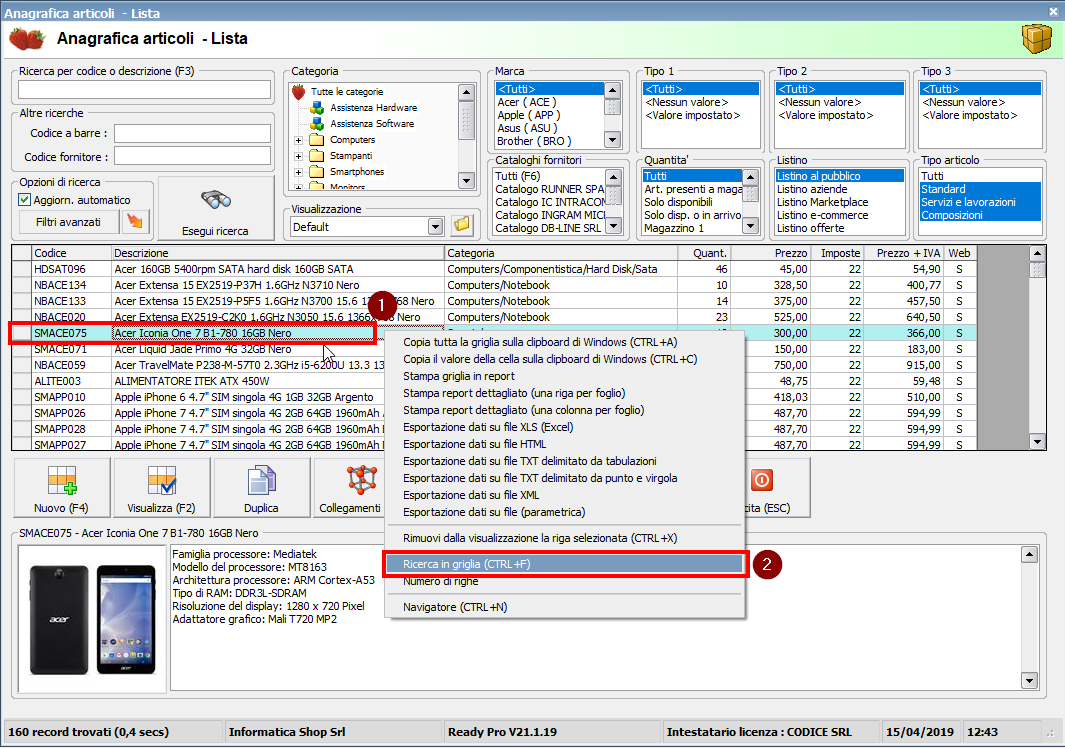Click the Ricerca per codice o descrizione field
The image size is (1065, 748).
(x=145, y=90)
